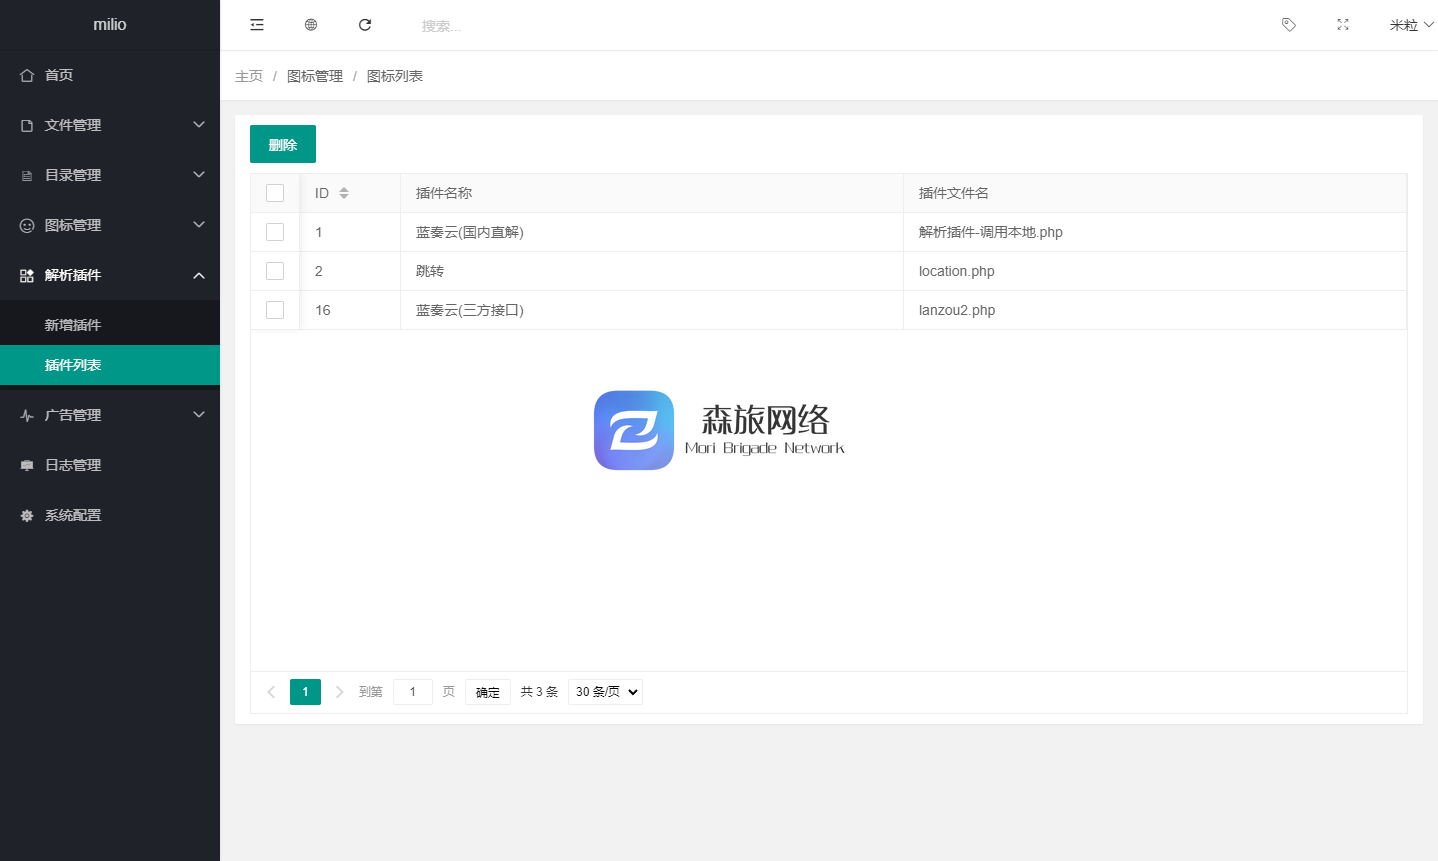The width and height of the screenshot is (1438, 861).
Task: Tick the select-all checkbox in the table header
Action: 275,193
